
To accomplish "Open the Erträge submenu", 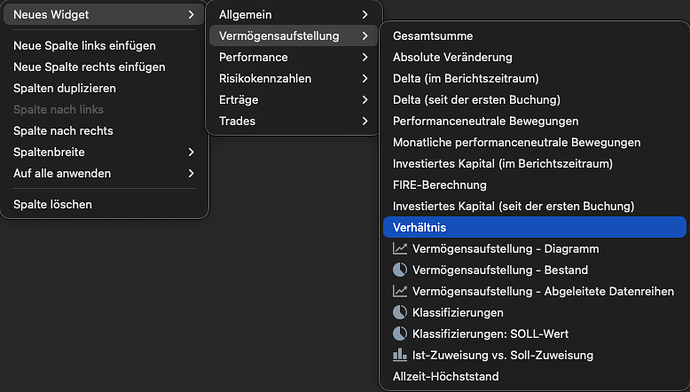I will (293, 100).
